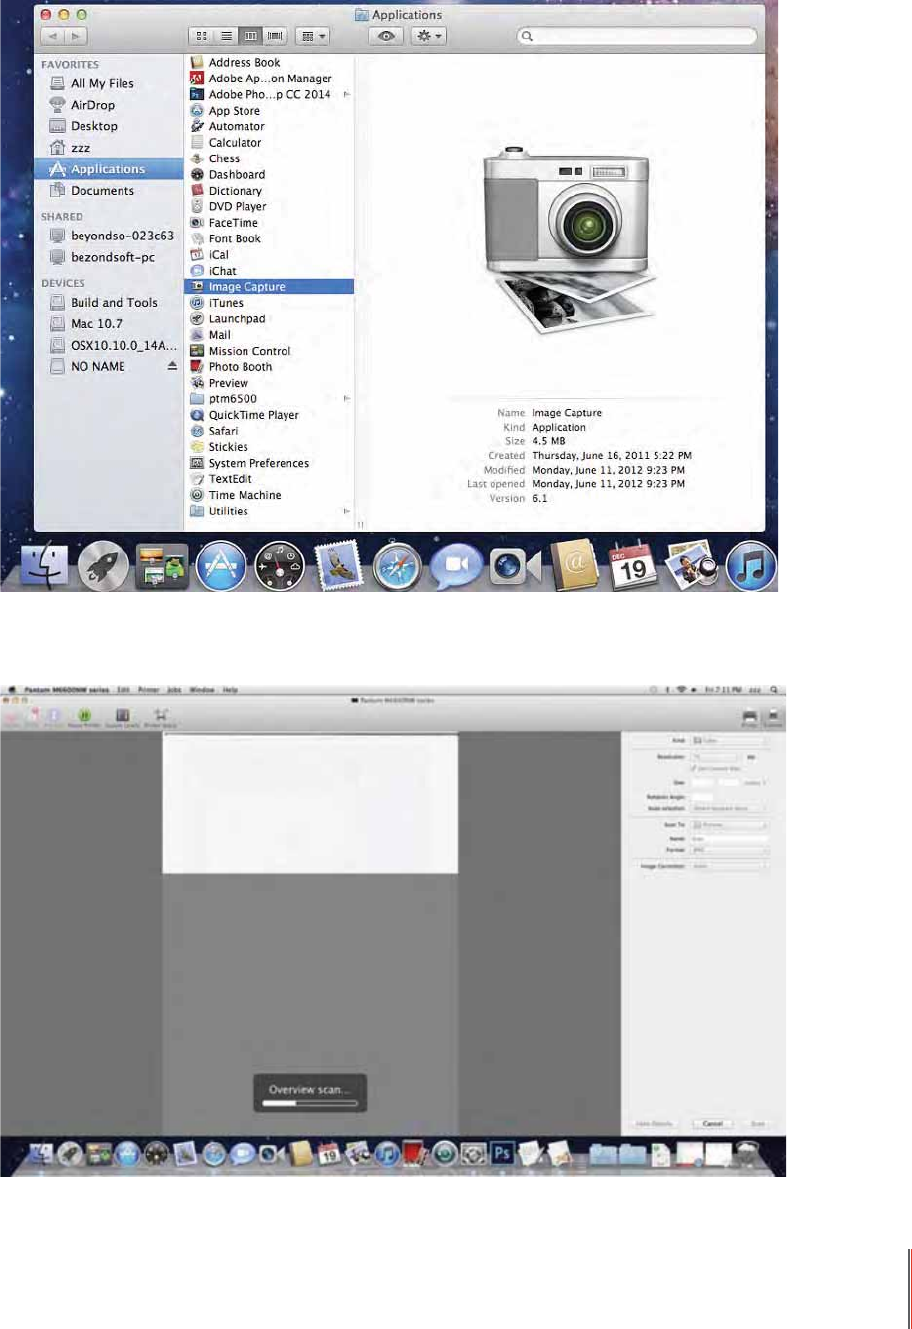Open Applications in Finder sidebar
Screen dimensions: 912x1329
click(x=108, y=169)
